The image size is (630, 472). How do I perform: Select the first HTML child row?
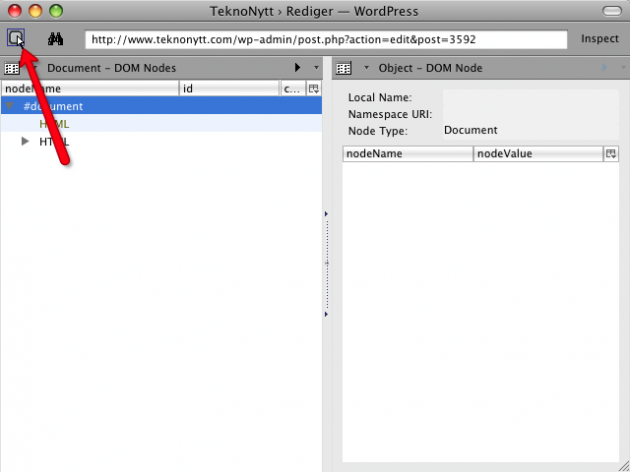click(55, 124)
